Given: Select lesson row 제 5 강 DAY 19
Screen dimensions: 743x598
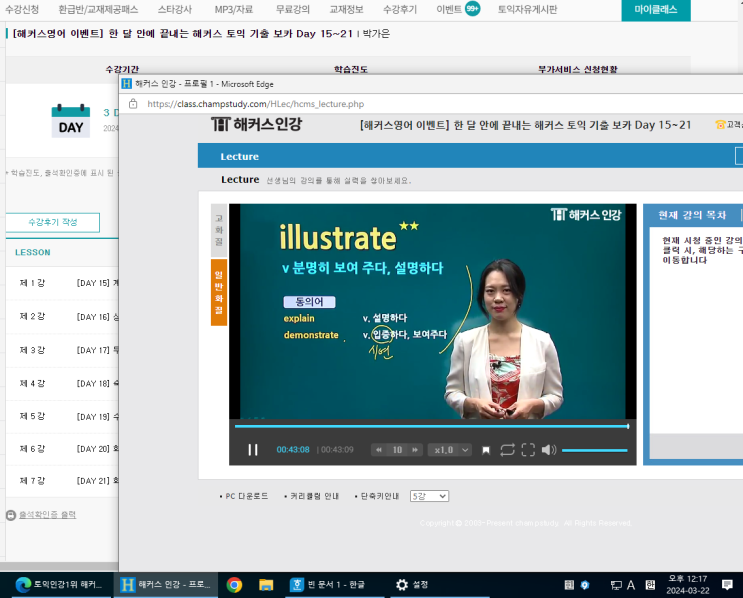Looking at the screenshot, I should [62, 417].
